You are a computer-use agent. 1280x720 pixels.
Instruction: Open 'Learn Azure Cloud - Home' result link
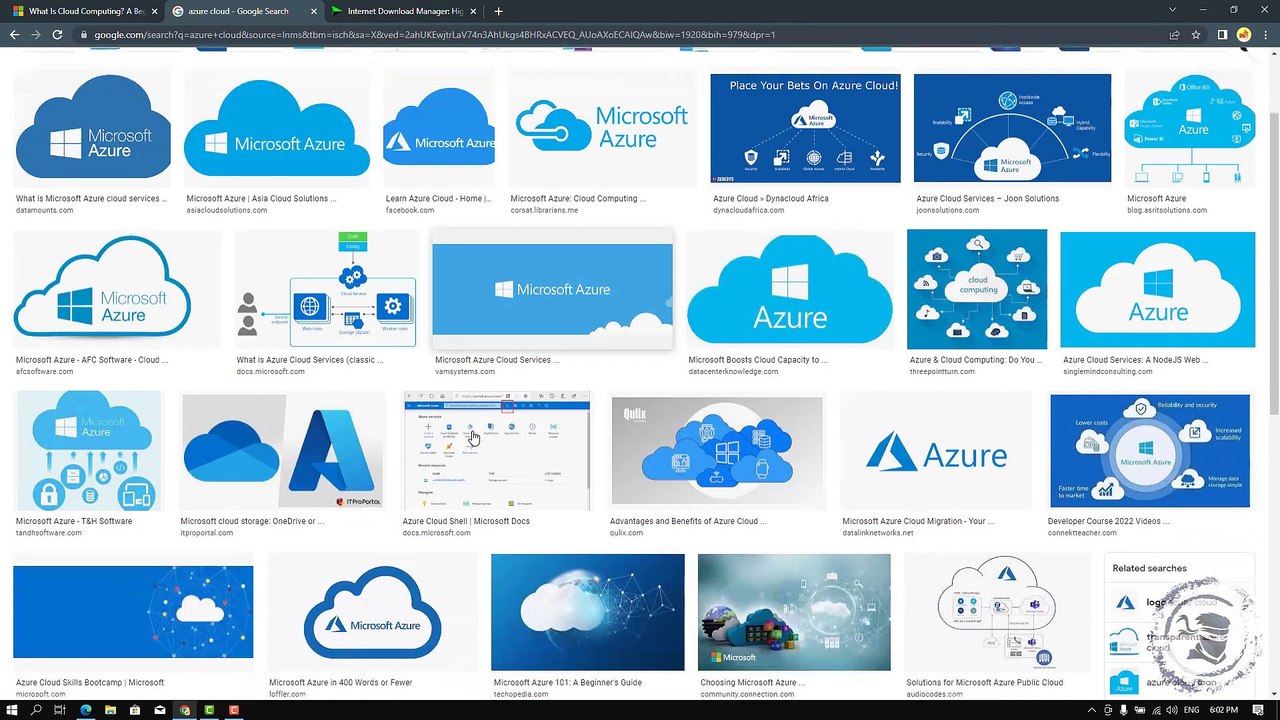(438, 199)
